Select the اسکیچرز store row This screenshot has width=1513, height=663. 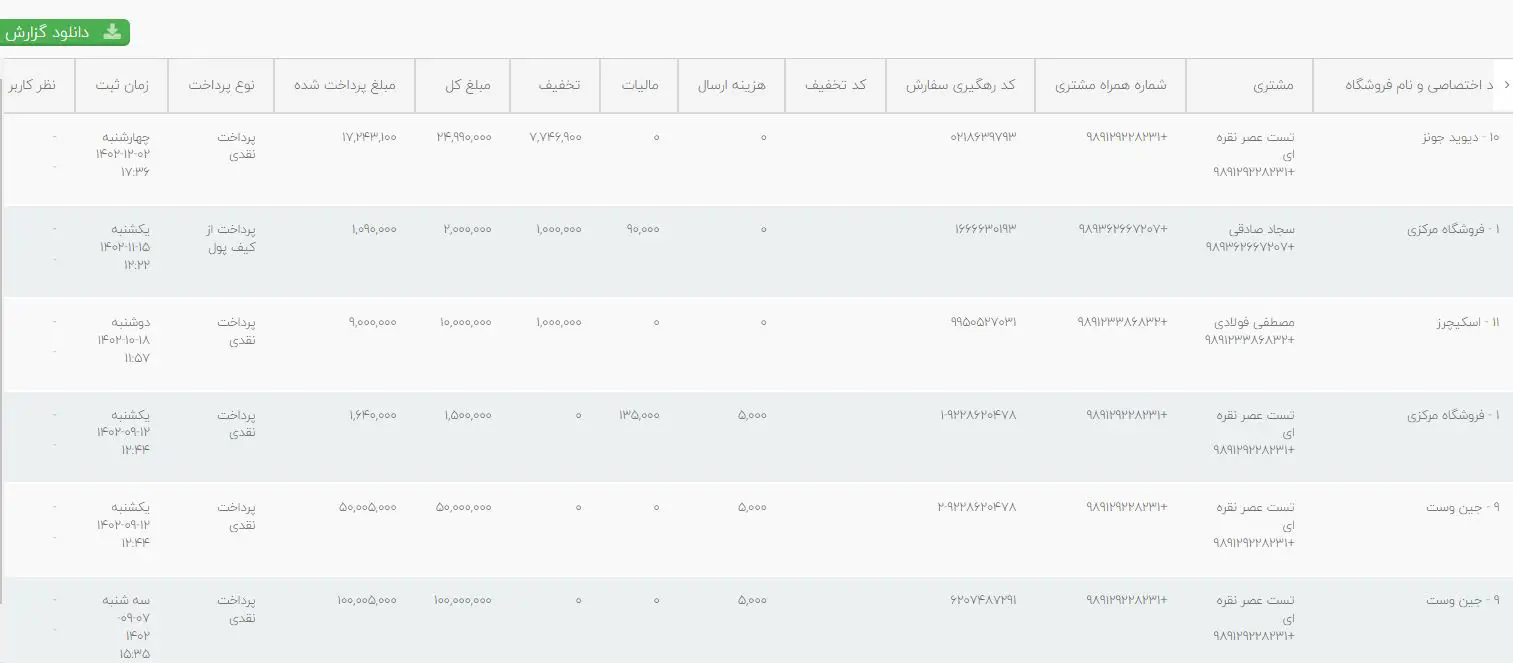(x=756, y=345)
